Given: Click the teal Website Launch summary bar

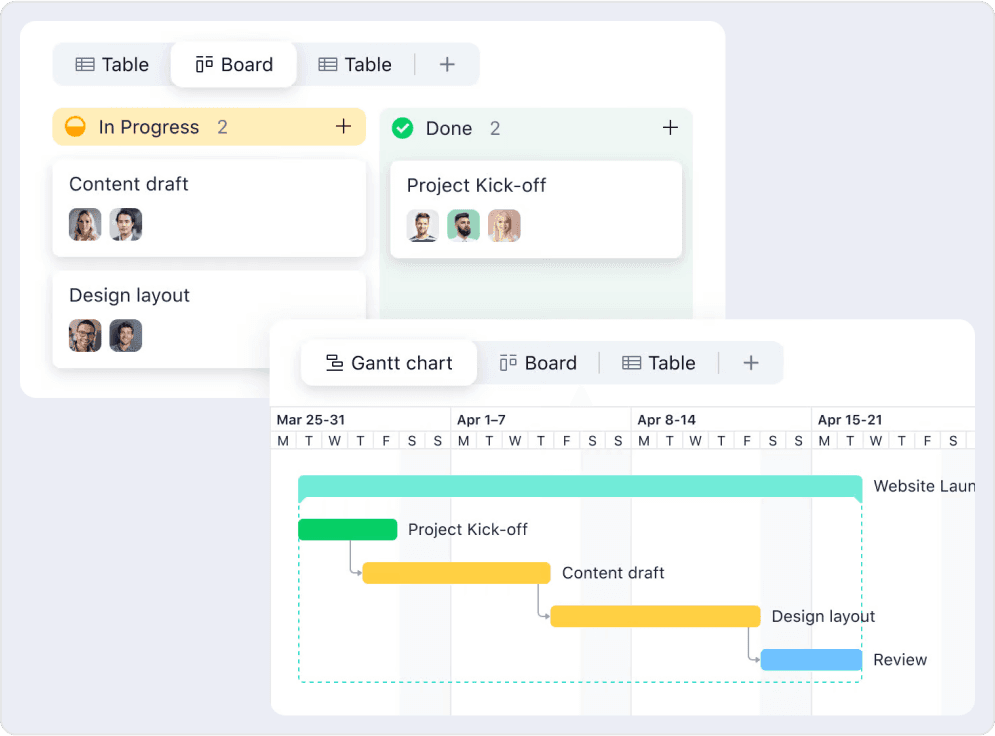Looking at the screenshot, I should coord(579,486).
